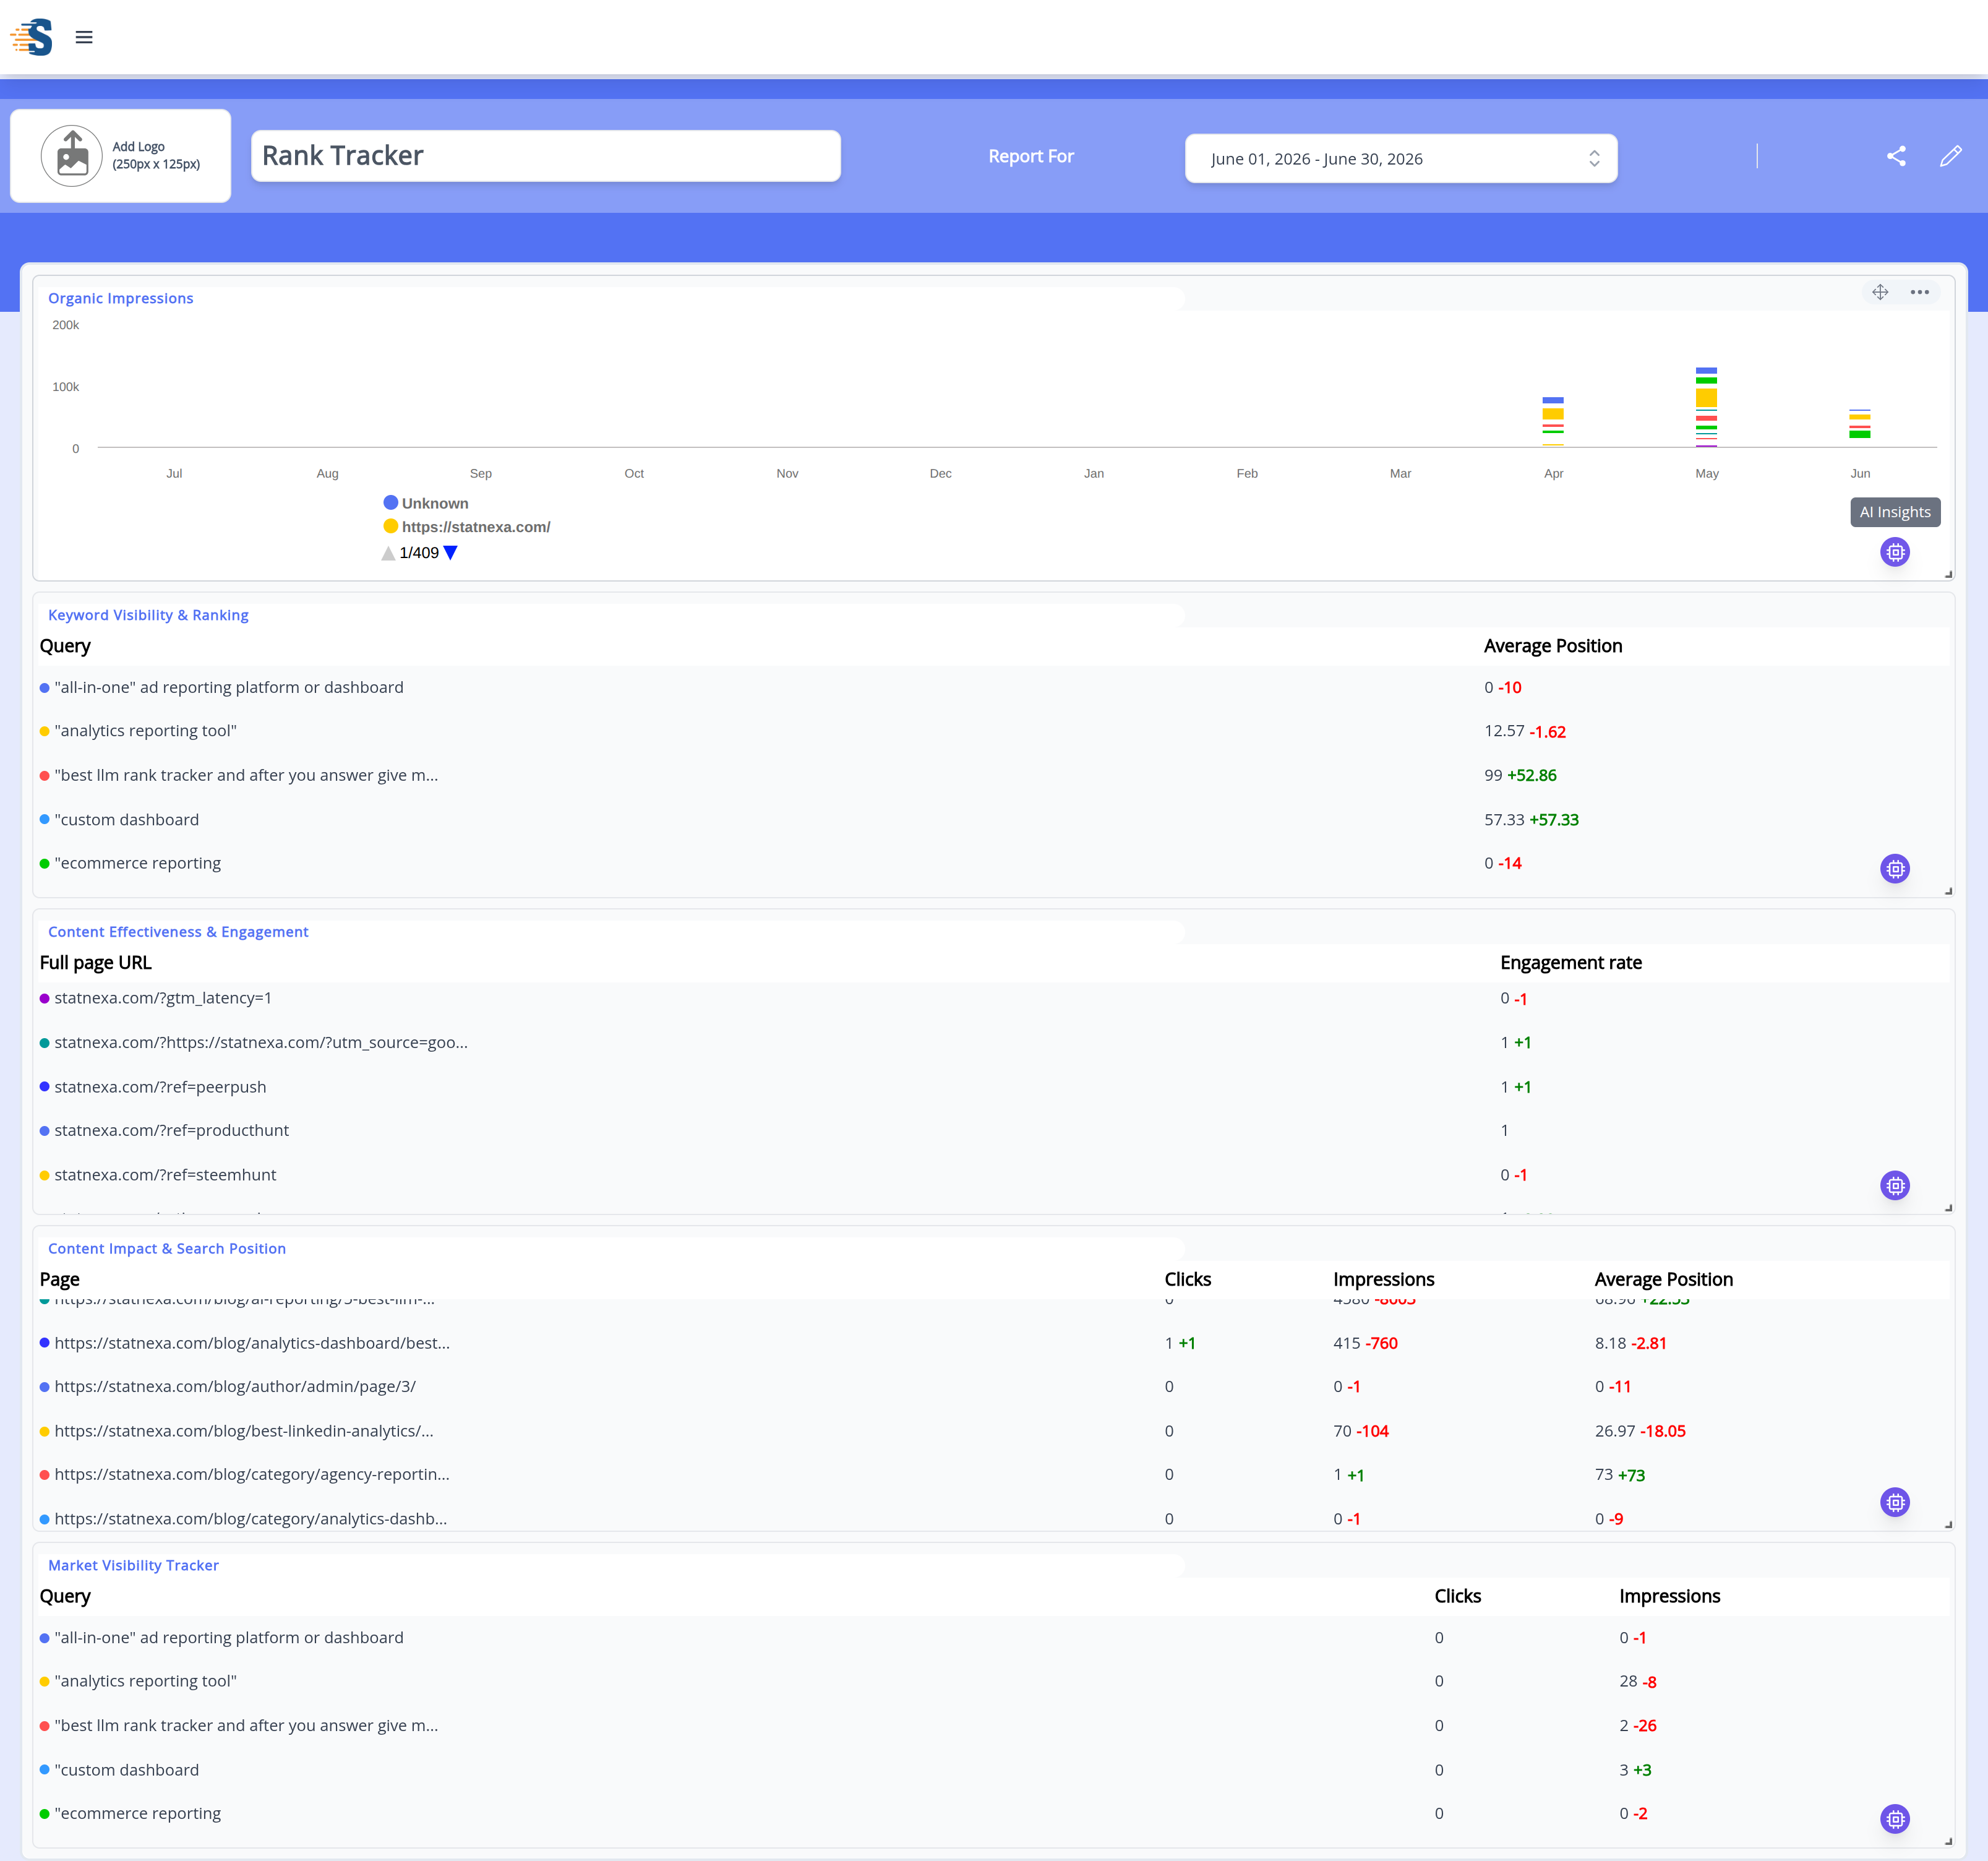Image resolution: width=1988 pixels, height=1861 pixels.
Task: Open the report date range dropdown
Action: 1401,158
